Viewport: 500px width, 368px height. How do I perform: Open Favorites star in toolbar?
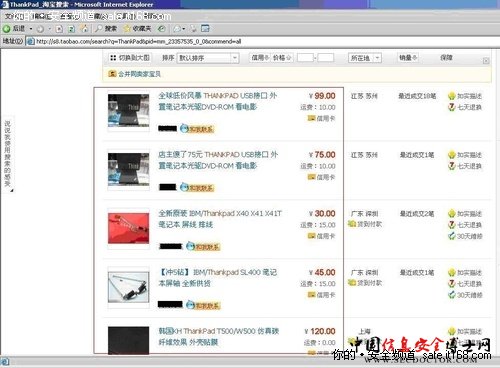click(137, 29)
